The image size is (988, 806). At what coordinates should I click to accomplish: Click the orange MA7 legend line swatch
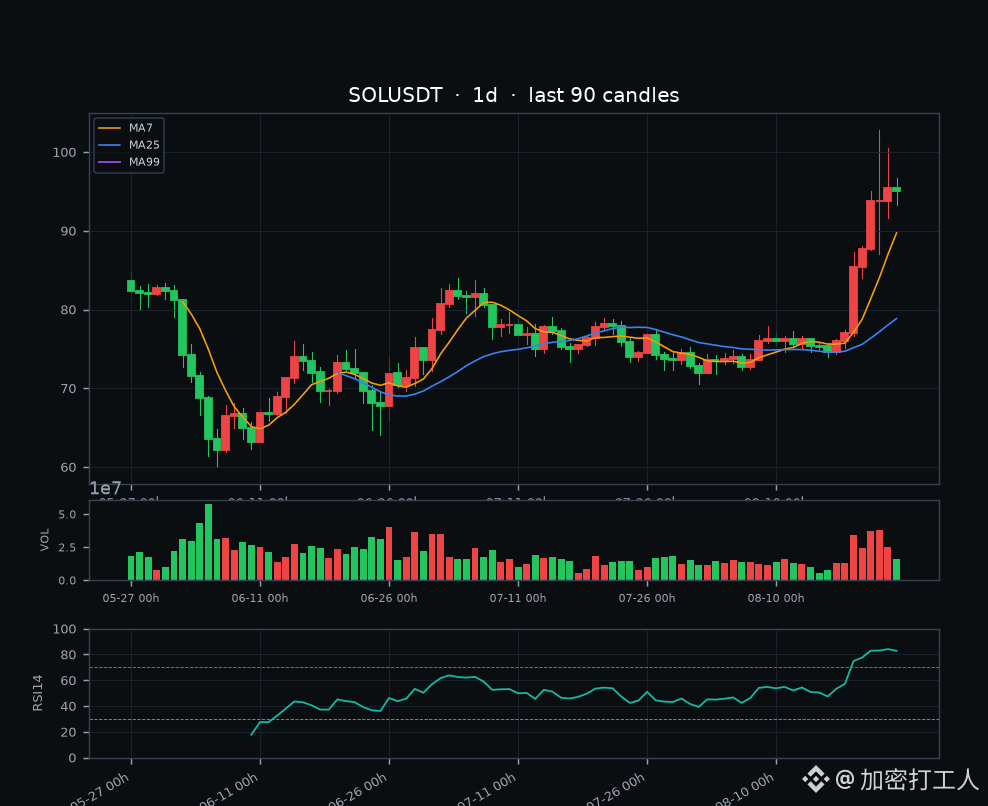coord(110,128)
